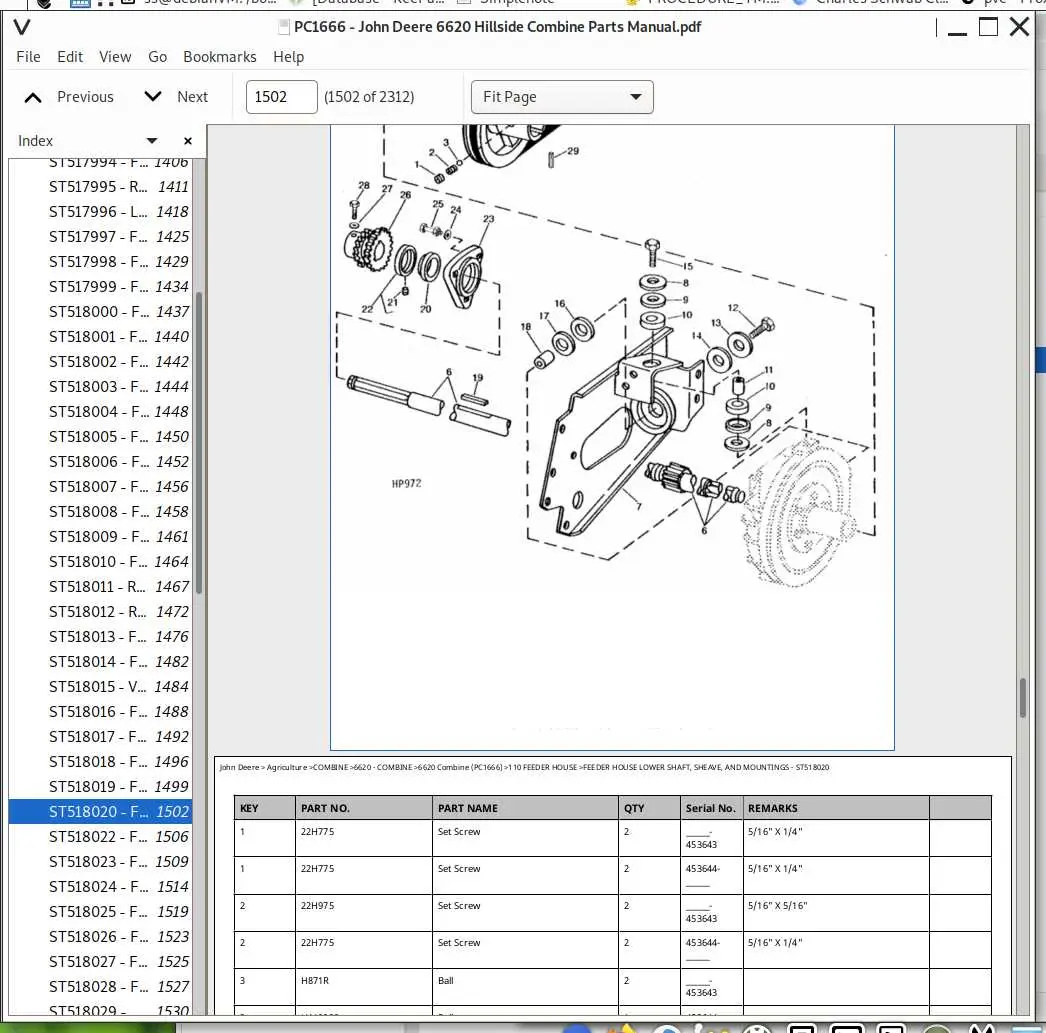This screenshot has height=1033, width=1046.
Task: Select index entry ST517999 page 1434
Action: point(100,287)
